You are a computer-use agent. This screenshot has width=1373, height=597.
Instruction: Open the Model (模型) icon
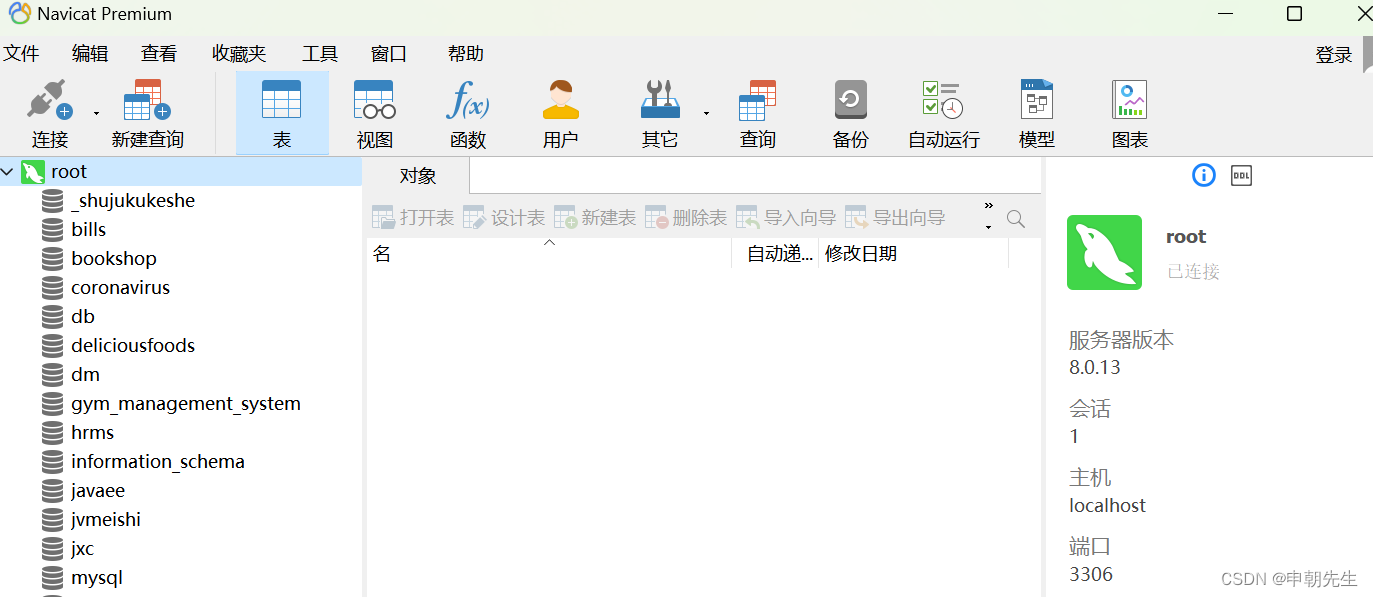(1037, 100)
